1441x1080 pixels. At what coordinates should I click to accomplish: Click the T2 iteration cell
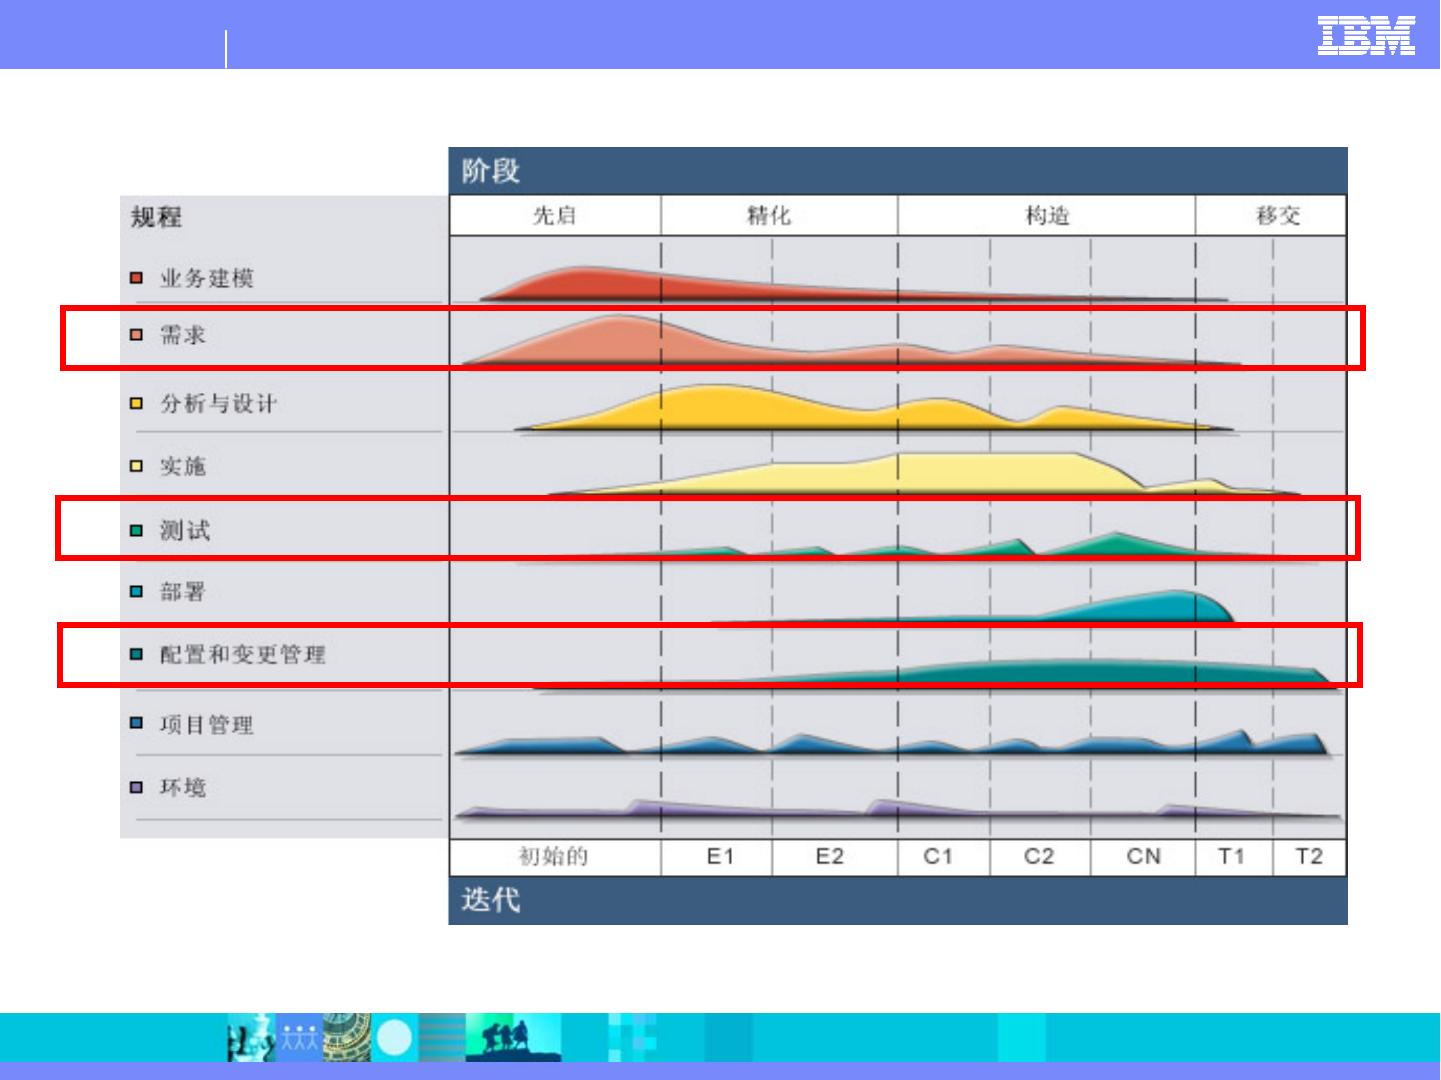(x=1309, y=857)
